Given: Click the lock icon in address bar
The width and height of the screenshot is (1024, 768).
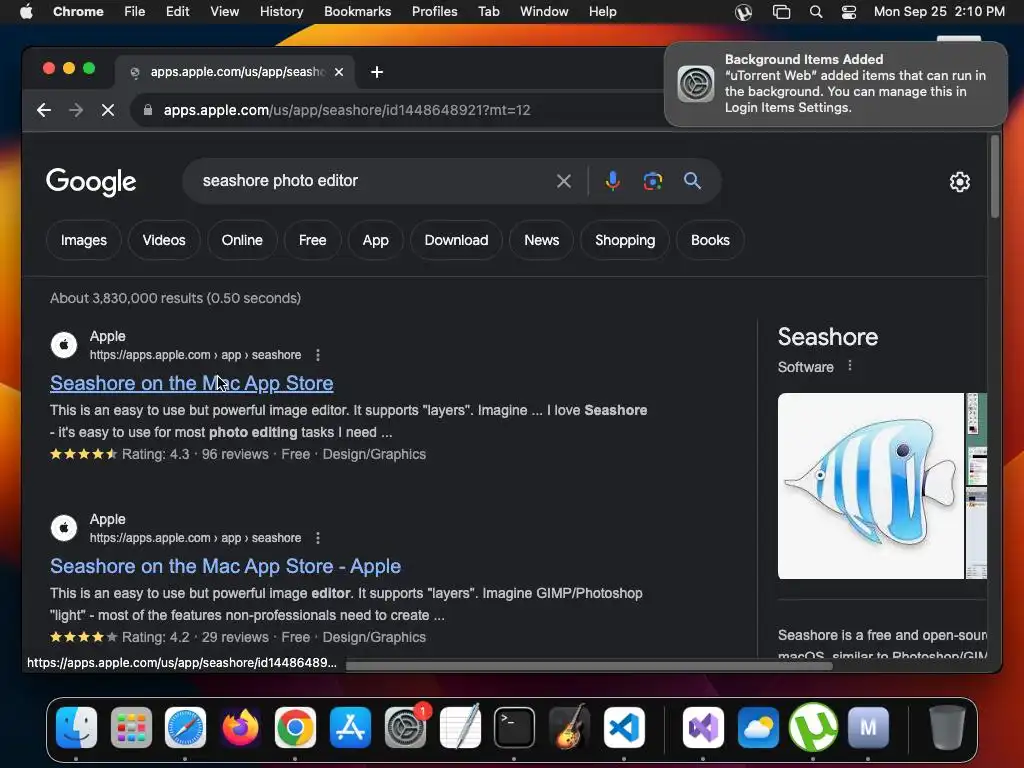Looking at the screenshot, I should [148, 110].
